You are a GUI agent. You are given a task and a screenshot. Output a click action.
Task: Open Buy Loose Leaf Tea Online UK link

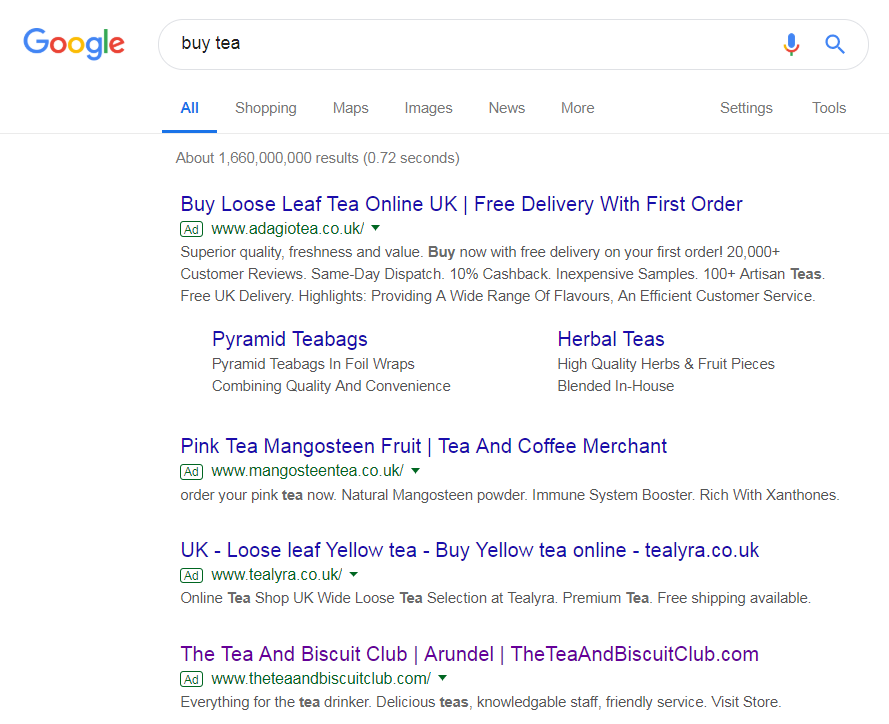coord(462,204)
